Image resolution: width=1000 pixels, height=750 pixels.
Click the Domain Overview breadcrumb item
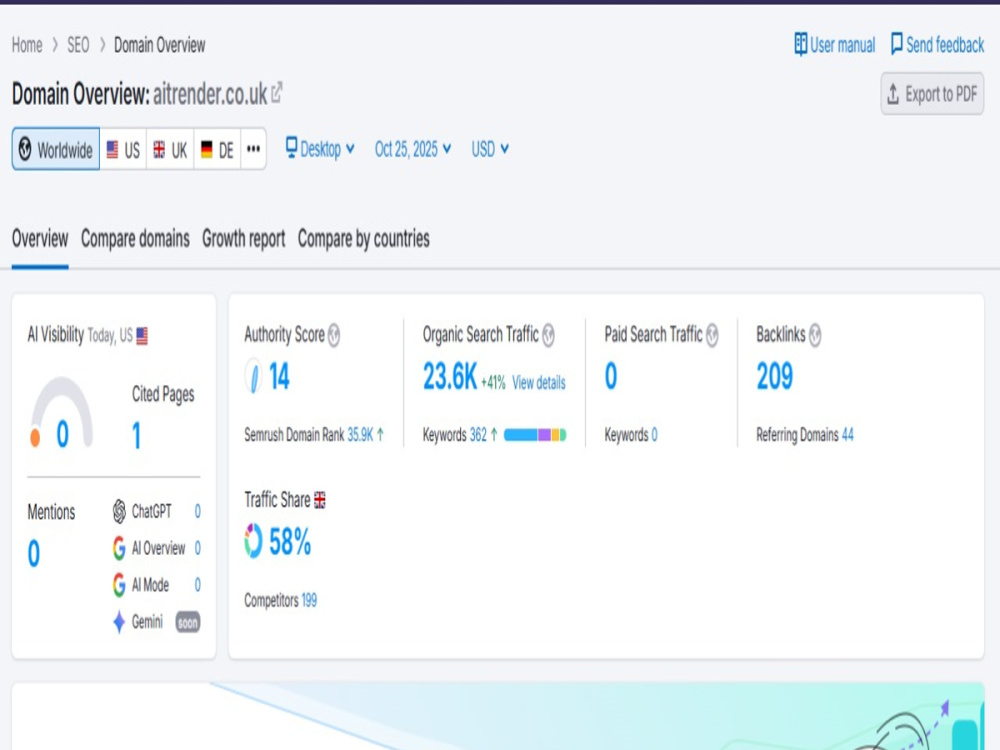159,45
